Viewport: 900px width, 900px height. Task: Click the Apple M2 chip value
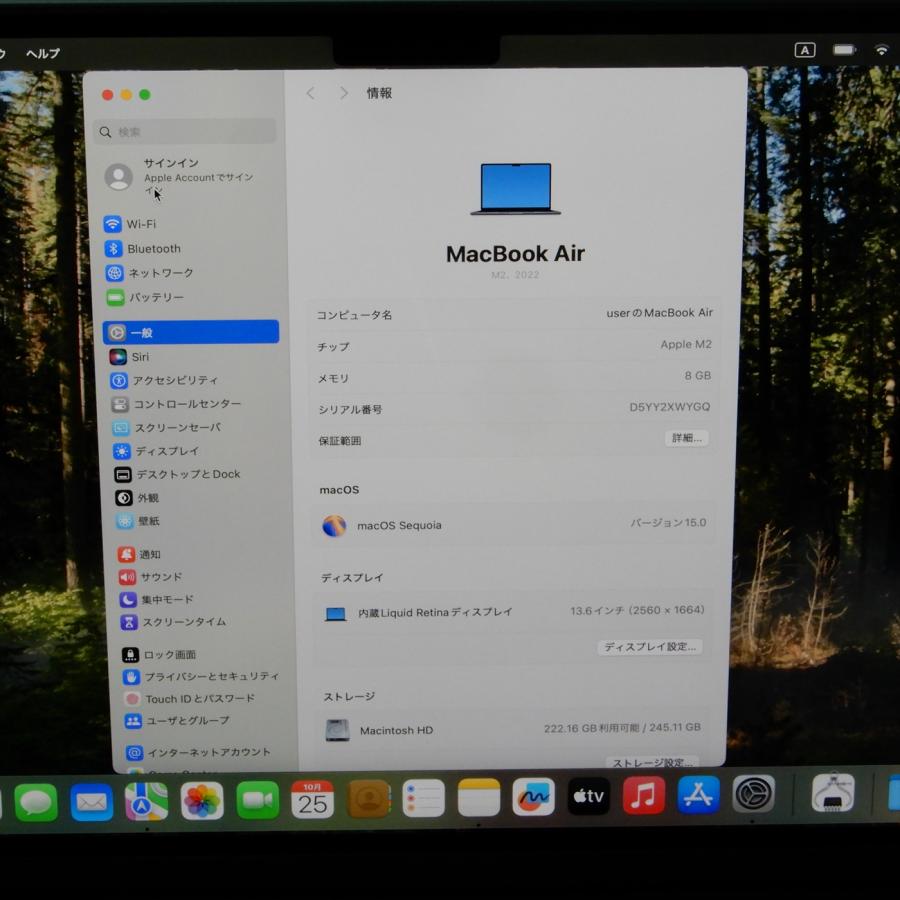tap(686, 344)
